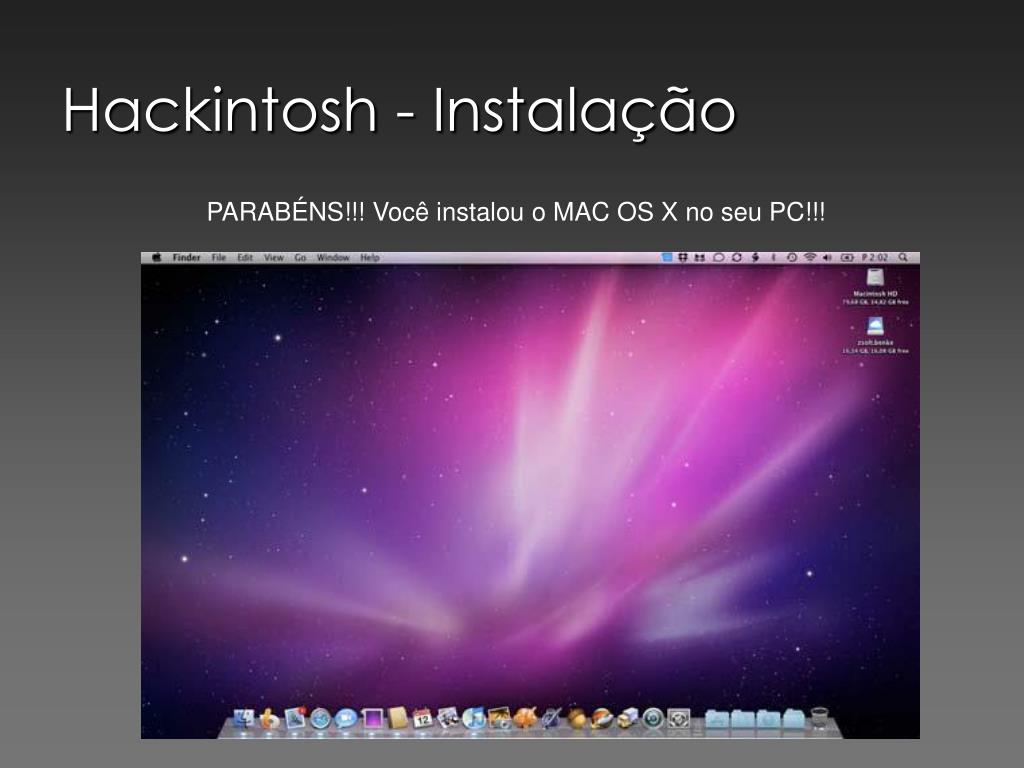Click the menu bar clock

[874, 257]
